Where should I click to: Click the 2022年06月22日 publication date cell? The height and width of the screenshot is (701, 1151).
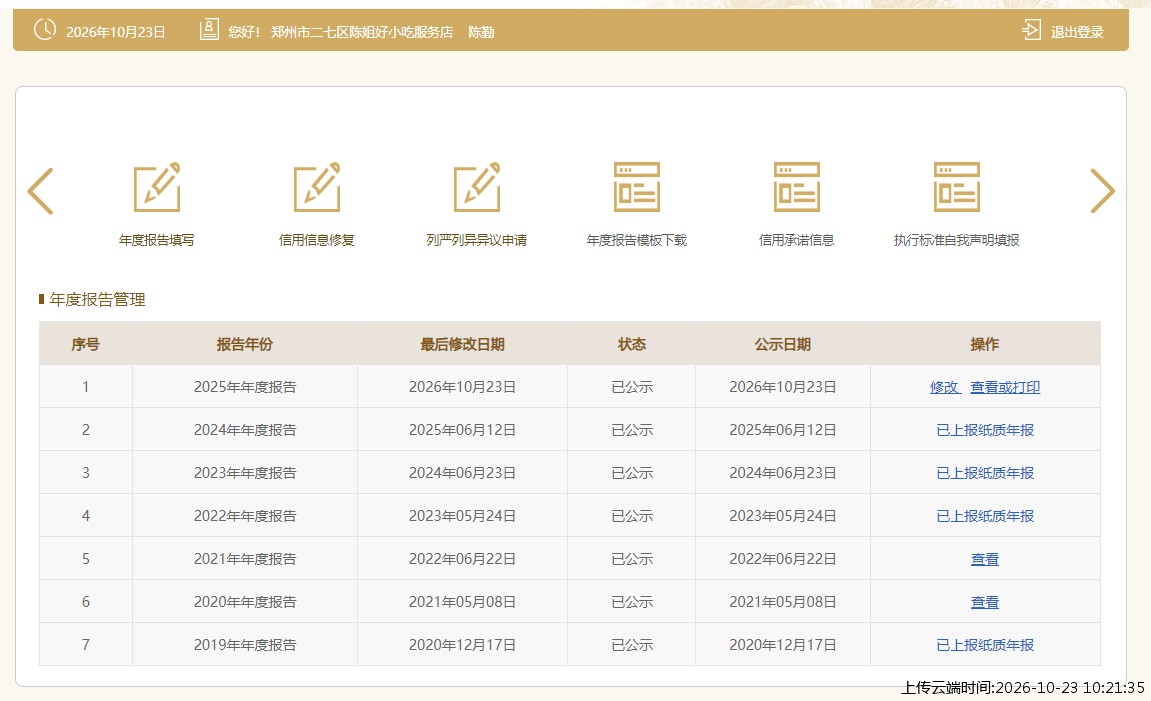[783, 559]
